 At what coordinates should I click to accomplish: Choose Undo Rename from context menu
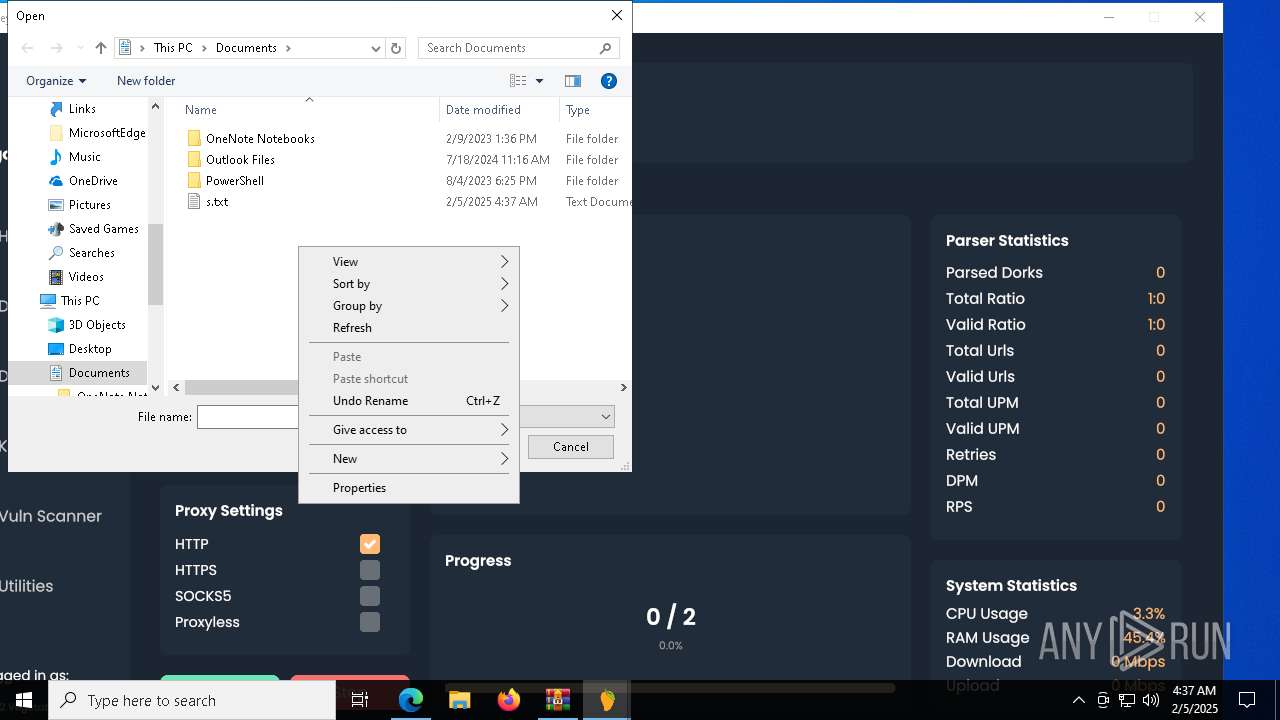tap(409, 401)
